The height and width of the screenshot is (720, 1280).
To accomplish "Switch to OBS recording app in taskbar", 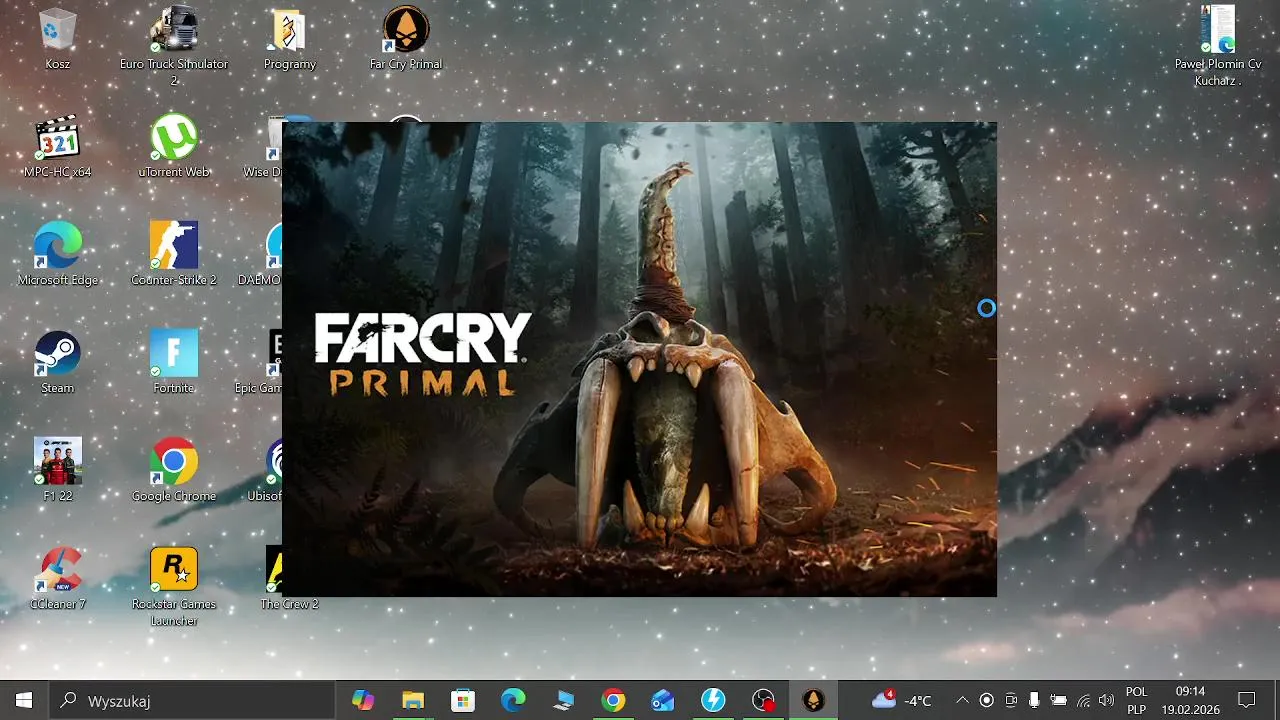I will tap(764, 700).
